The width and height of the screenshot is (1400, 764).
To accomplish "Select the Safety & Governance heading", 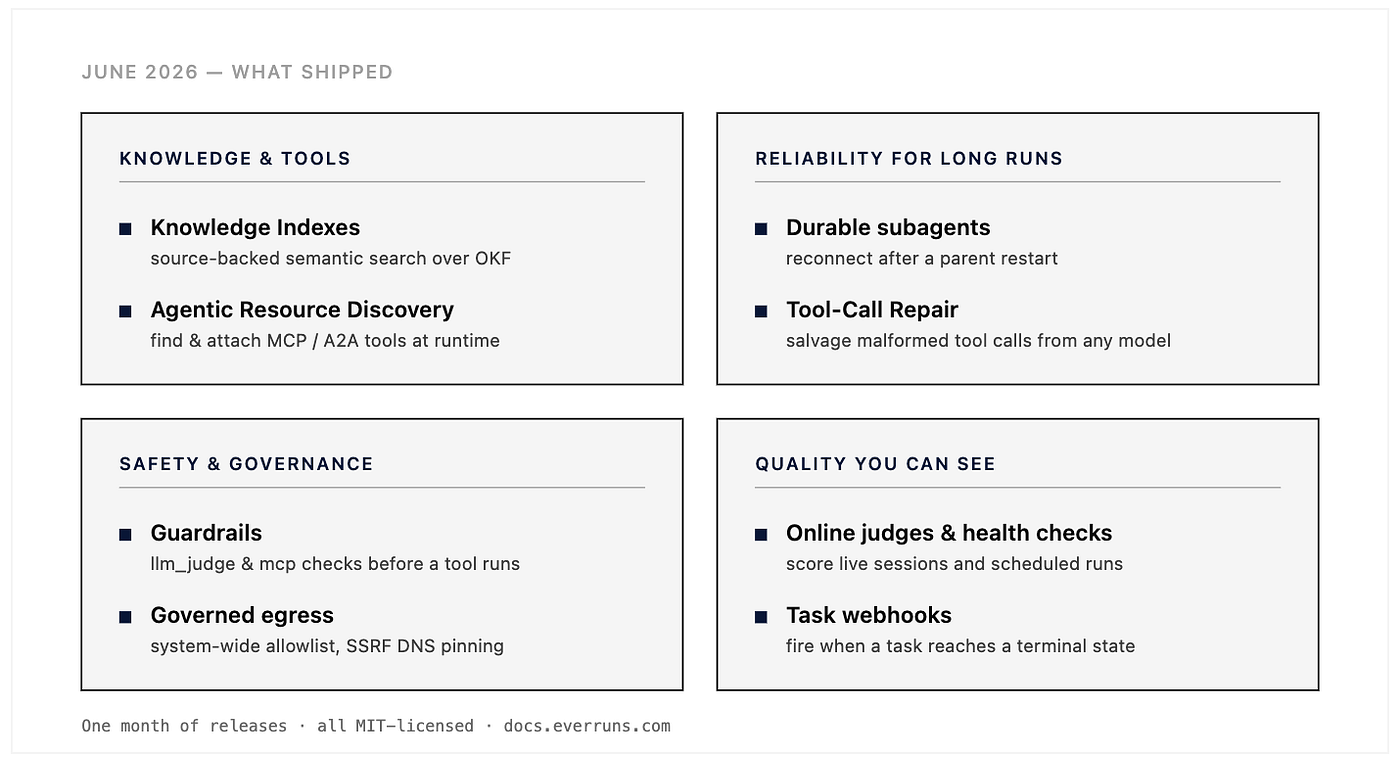I will pyautogui.click(x=246, y=464).
